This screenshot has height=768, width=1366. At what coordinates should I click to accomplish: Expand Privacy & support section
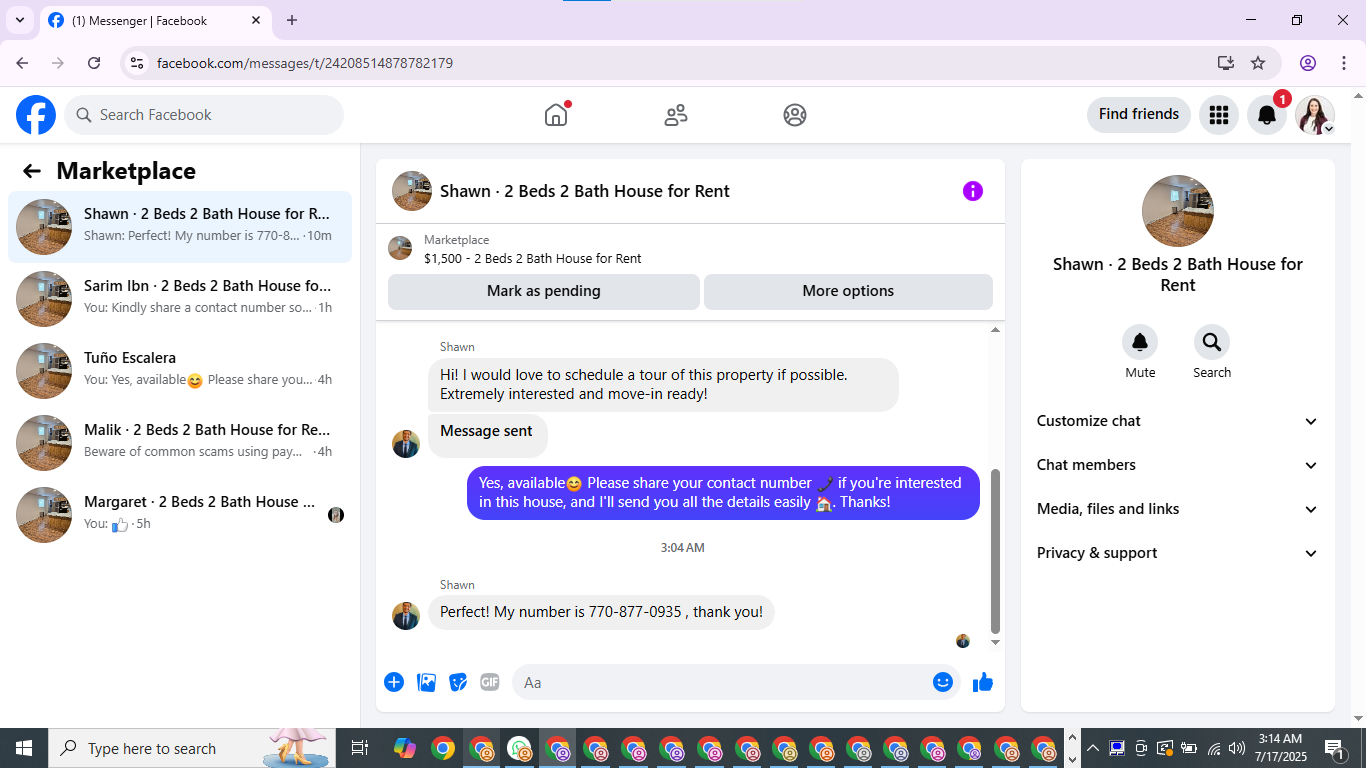[1178, 553]
